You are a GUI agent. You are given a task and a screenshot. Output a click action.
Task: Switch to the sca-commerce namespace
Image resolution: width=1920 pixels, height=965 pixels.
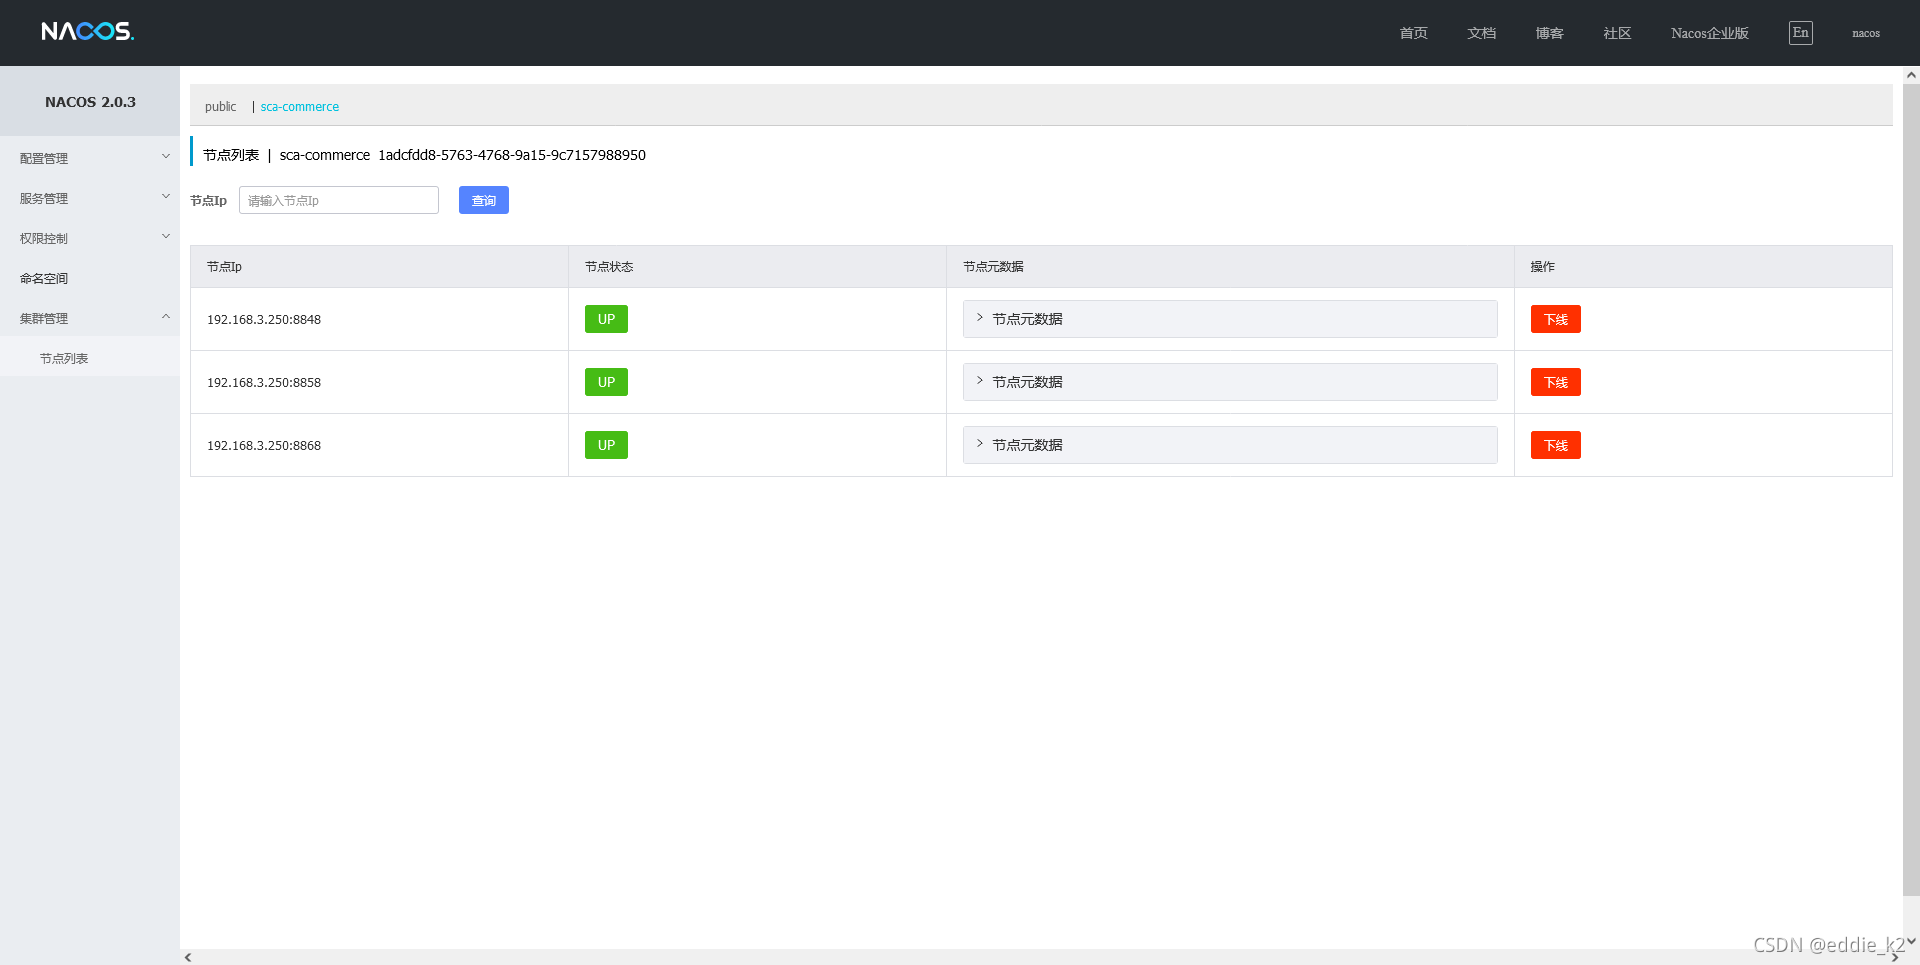click(x=299, y=107)
